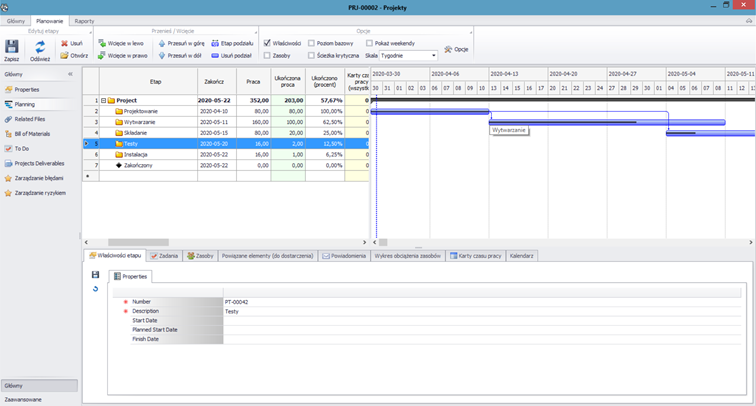Expand the Edytuj etapy group launcher
Screen dimensions: 756x406
click(90, 32)
